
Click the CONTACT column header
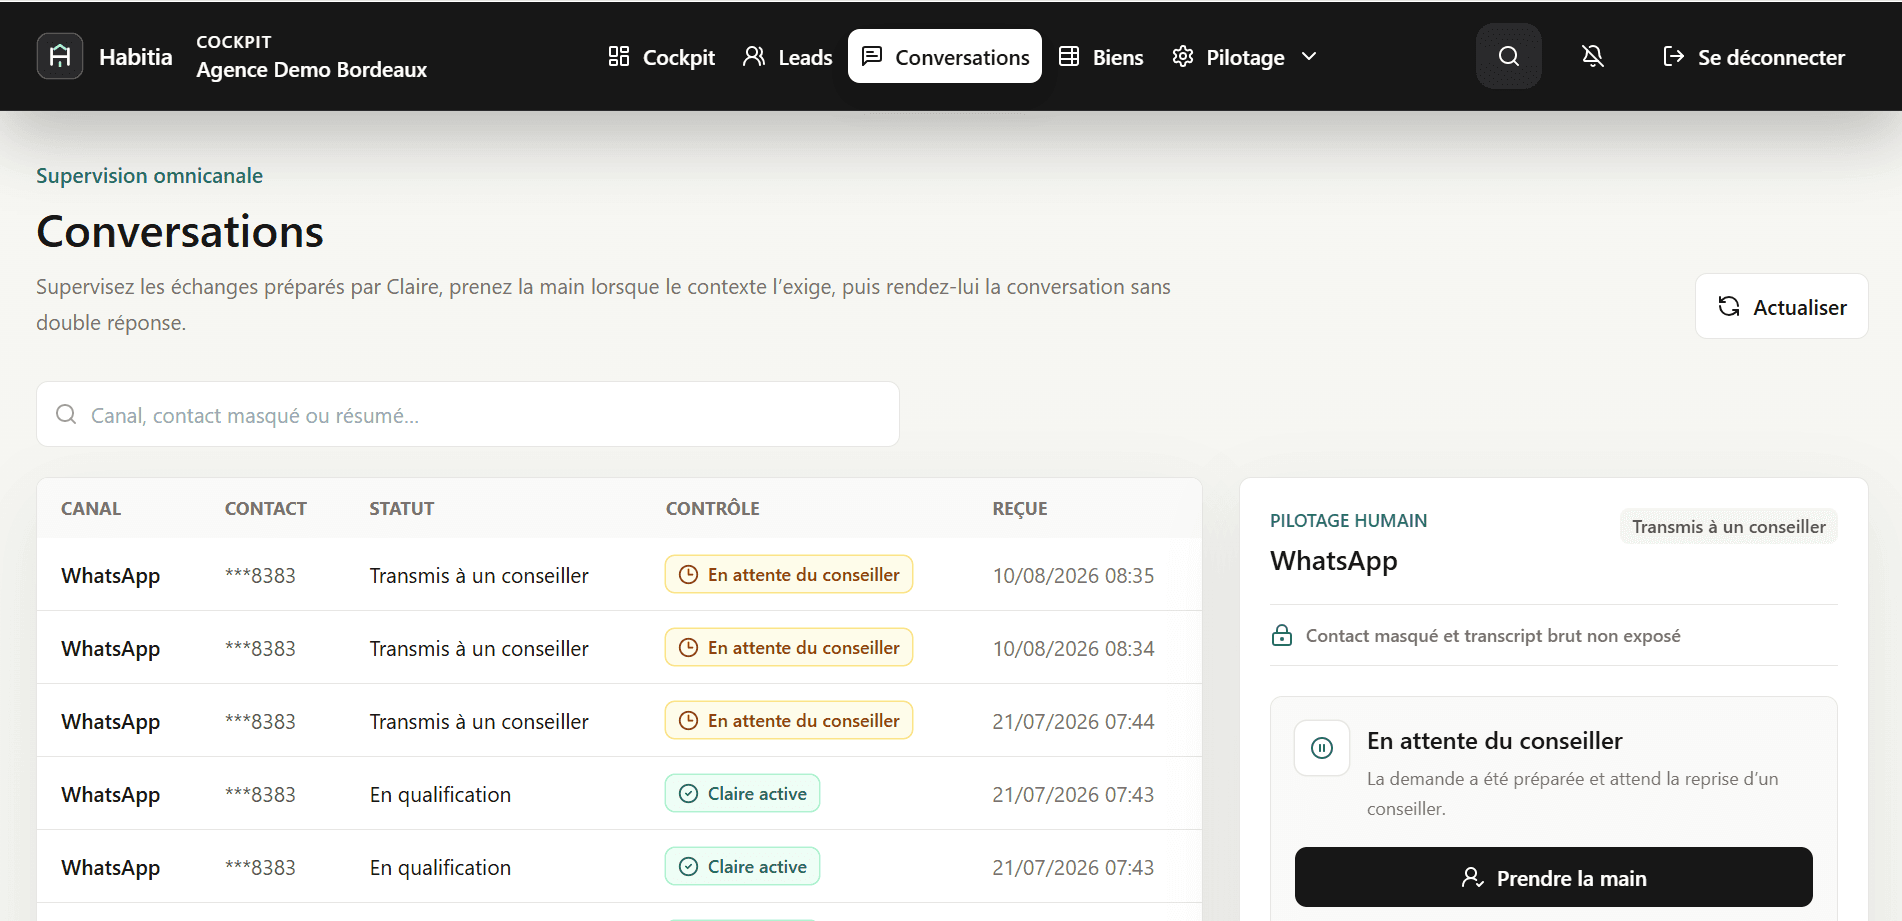point(266,508)
